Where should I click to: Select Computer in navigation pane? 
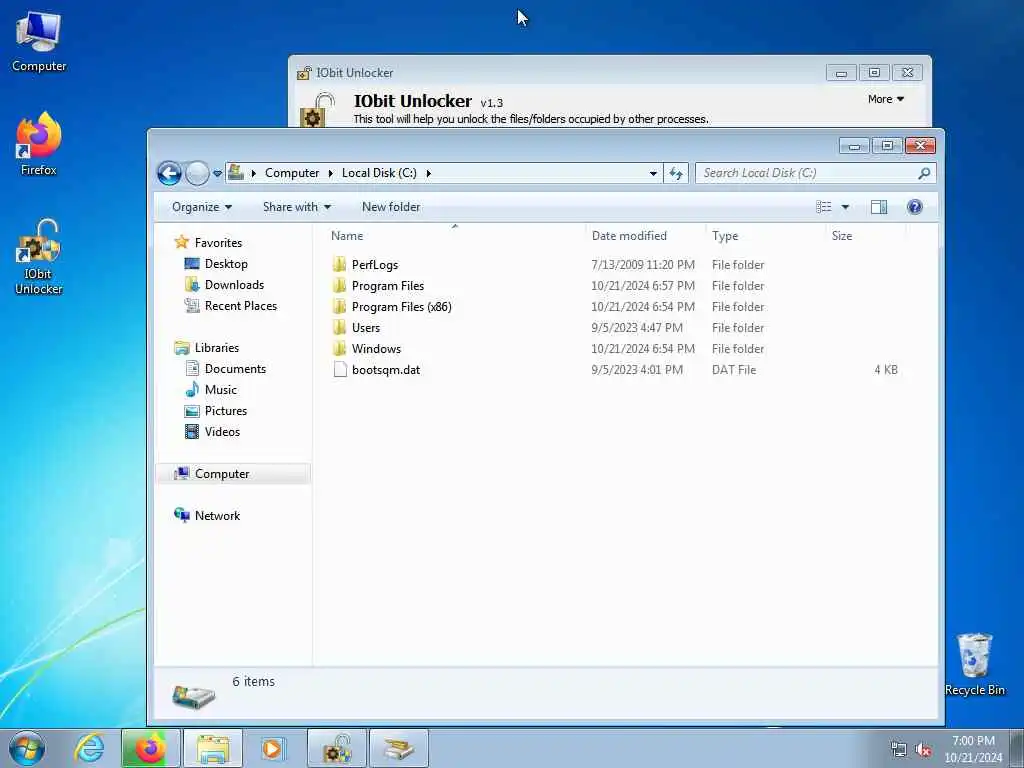(x=222, y=473)
